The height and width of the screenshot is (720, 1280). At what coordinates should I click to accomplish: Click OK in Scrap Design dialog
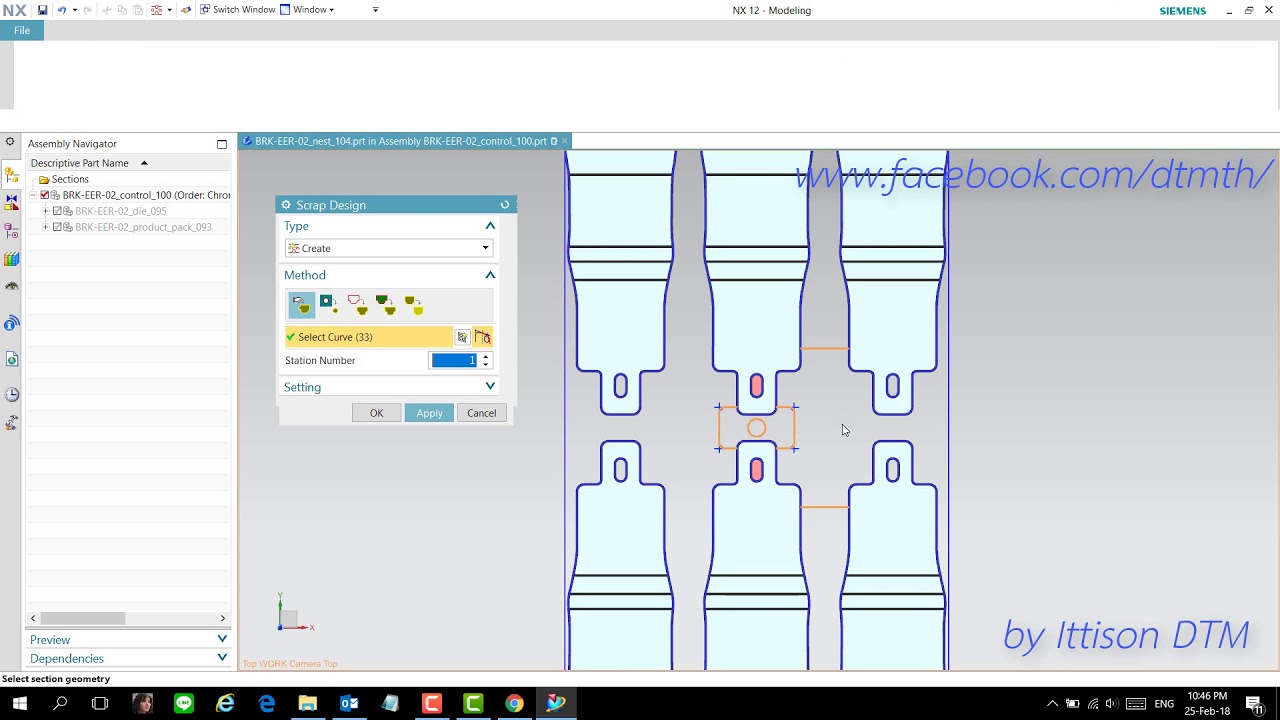[376, 413]
